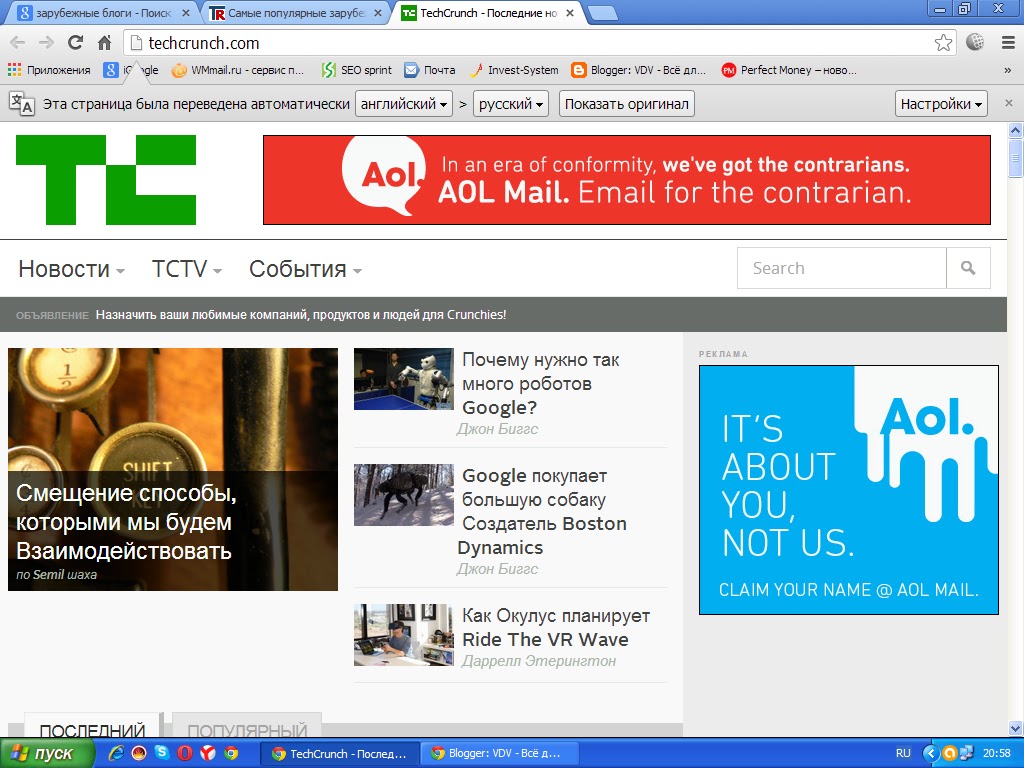Click the AOL Mail red banner
This screenshot has height=768, width=1024.
pyautogui.click(x=627, y=180)
